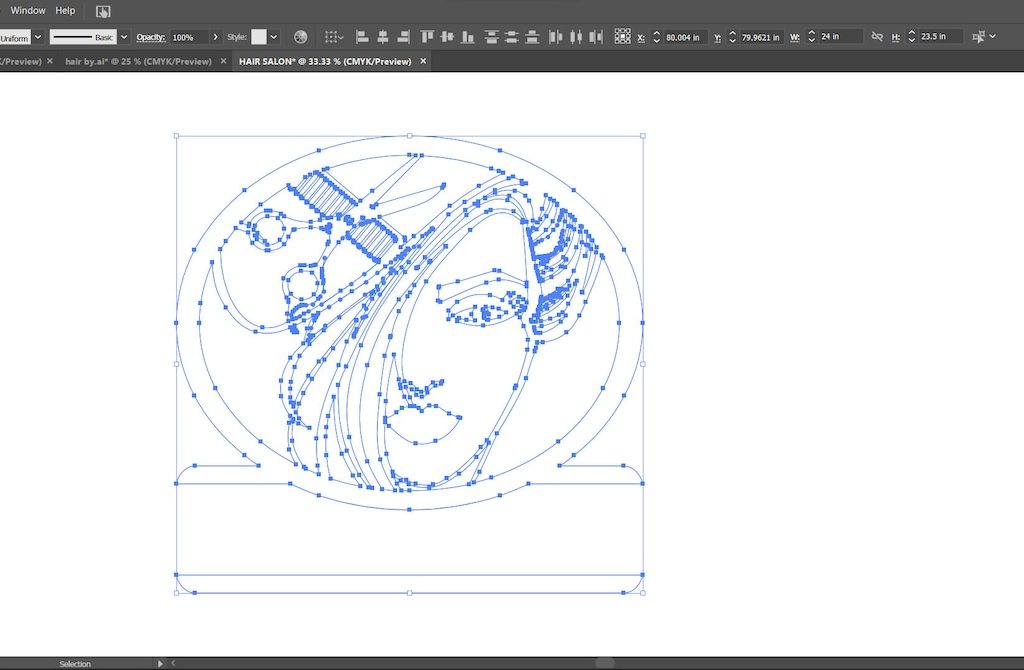Toggle constrain width and height proportions link

click(877, 37)
